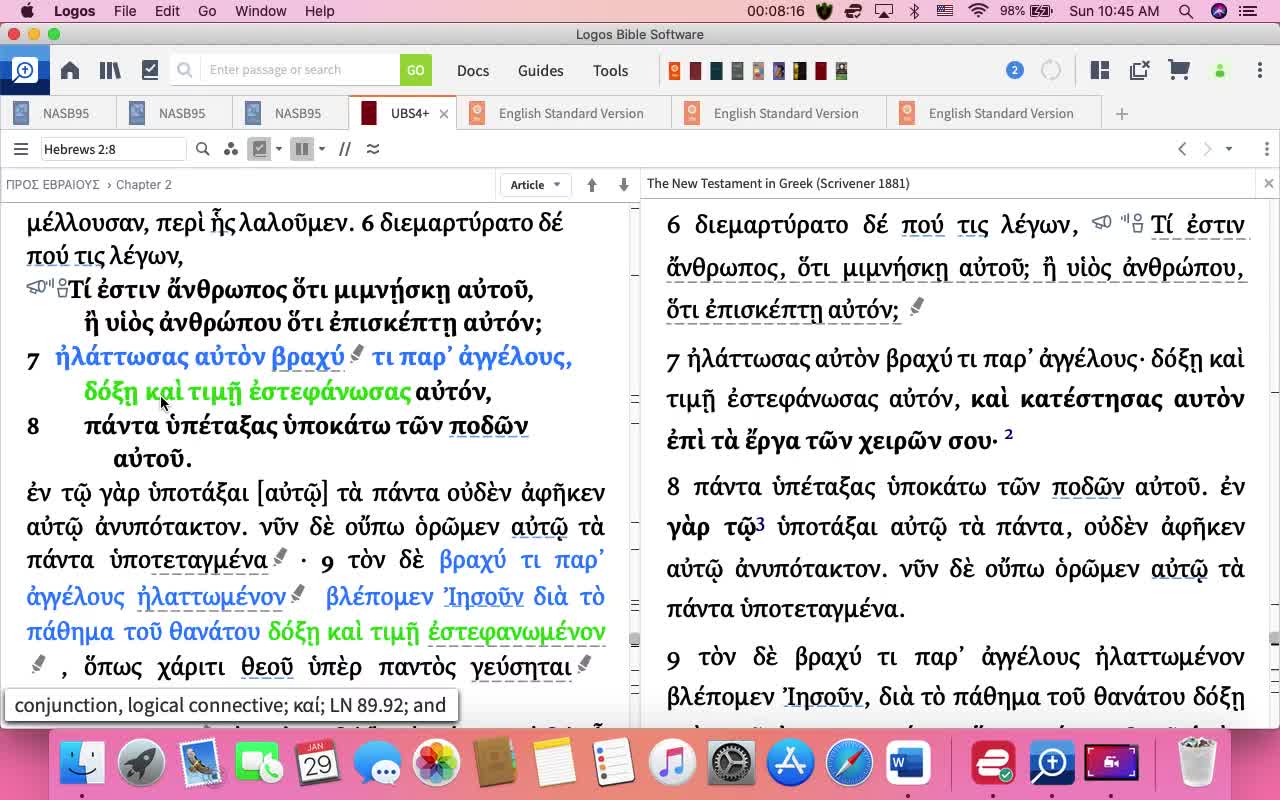Click the ΠΡΟΣ ΕΒΡΑΙΟΥΣ breadcrumb
Screen dimensions: 1280x800
[53, 184]
